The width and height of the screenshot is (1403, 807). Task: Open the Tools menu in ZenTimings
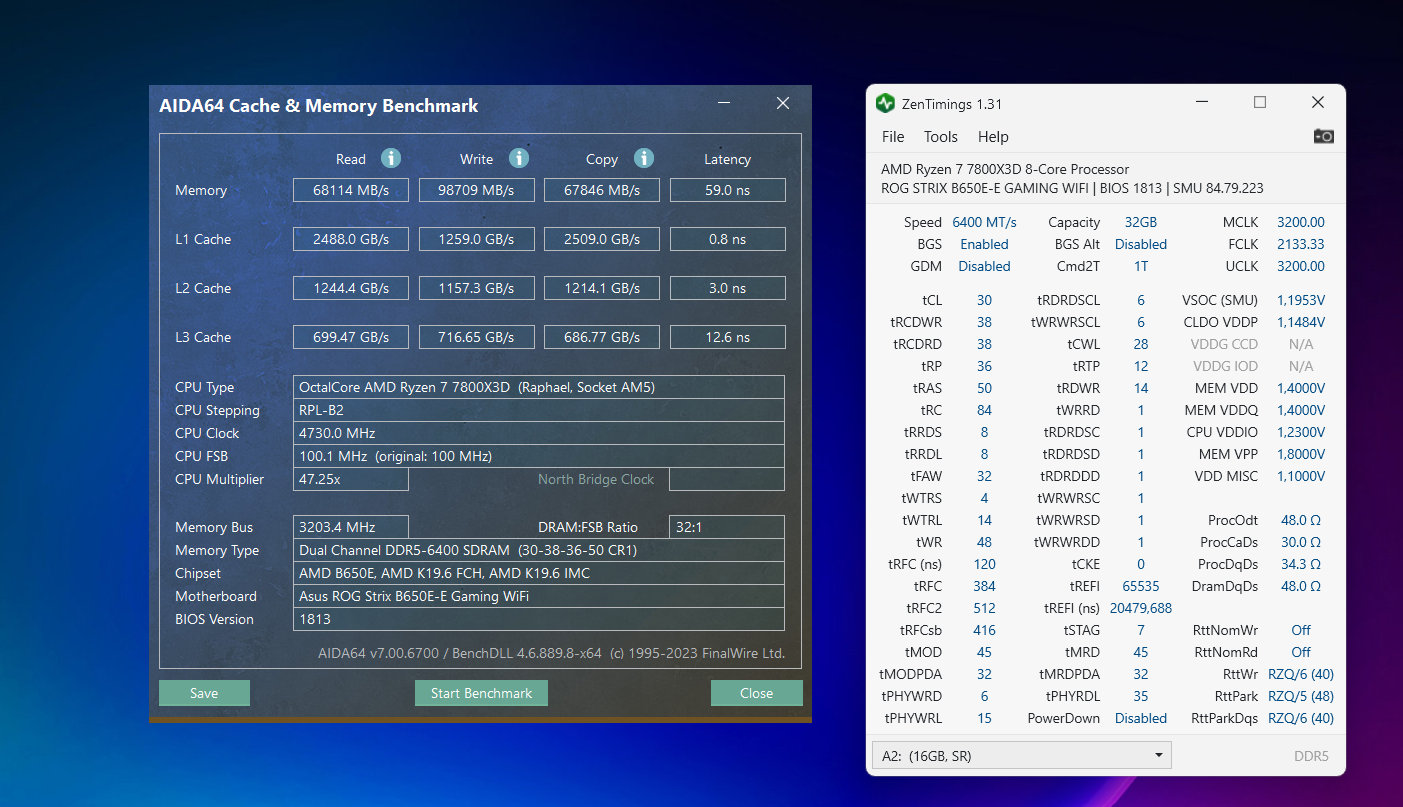tap(941, 137)
